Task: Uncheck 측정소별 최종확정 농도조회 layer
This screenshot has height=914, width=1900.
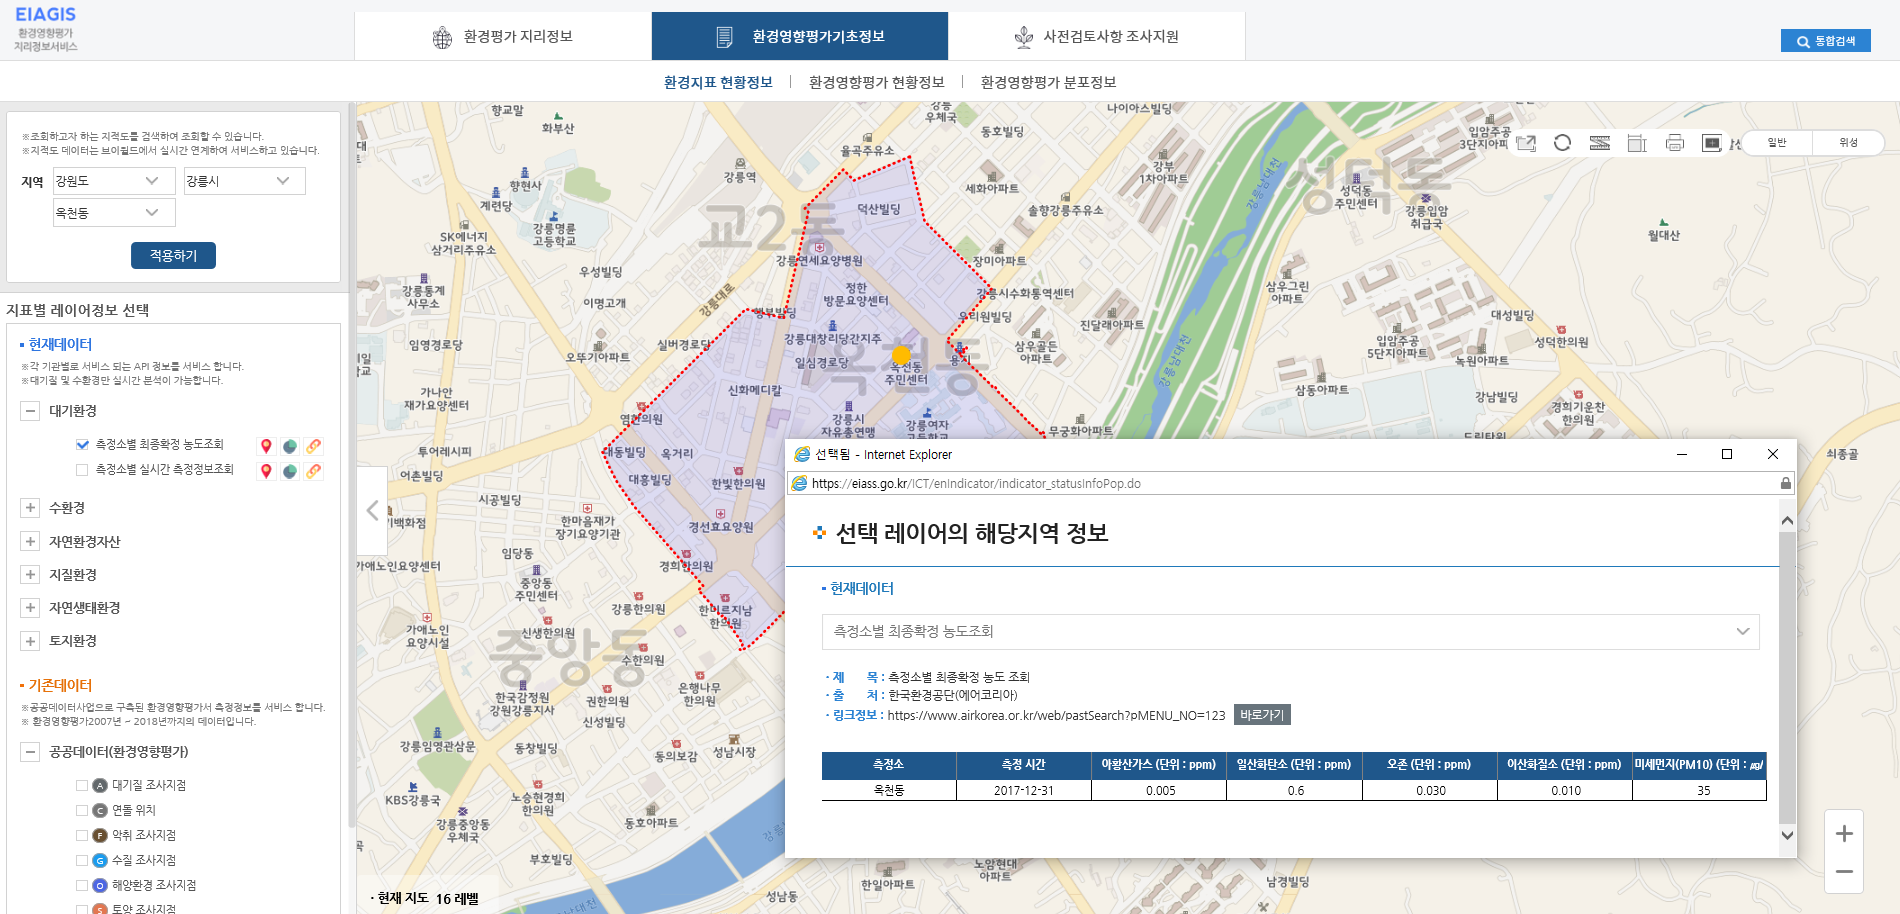Action: coord(82,445)
